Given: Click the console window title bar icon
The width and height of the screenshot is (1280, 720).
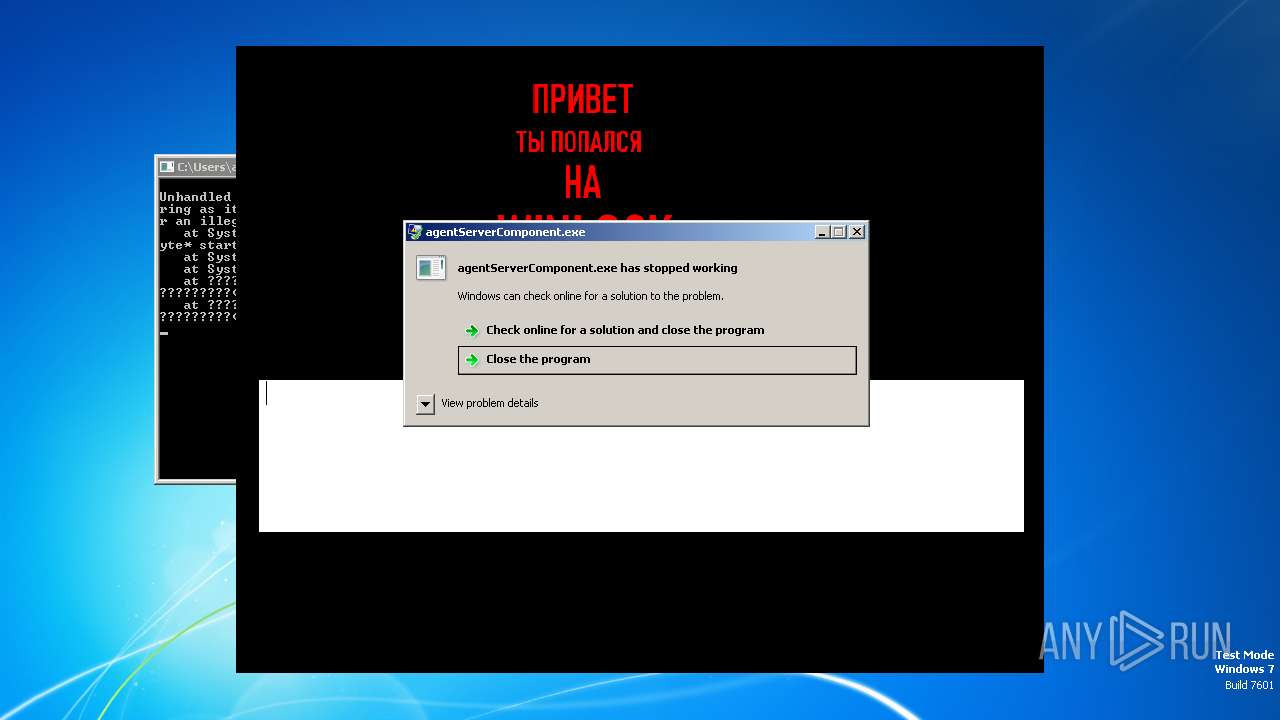Looking at the screenshot, I should [167, 167].
